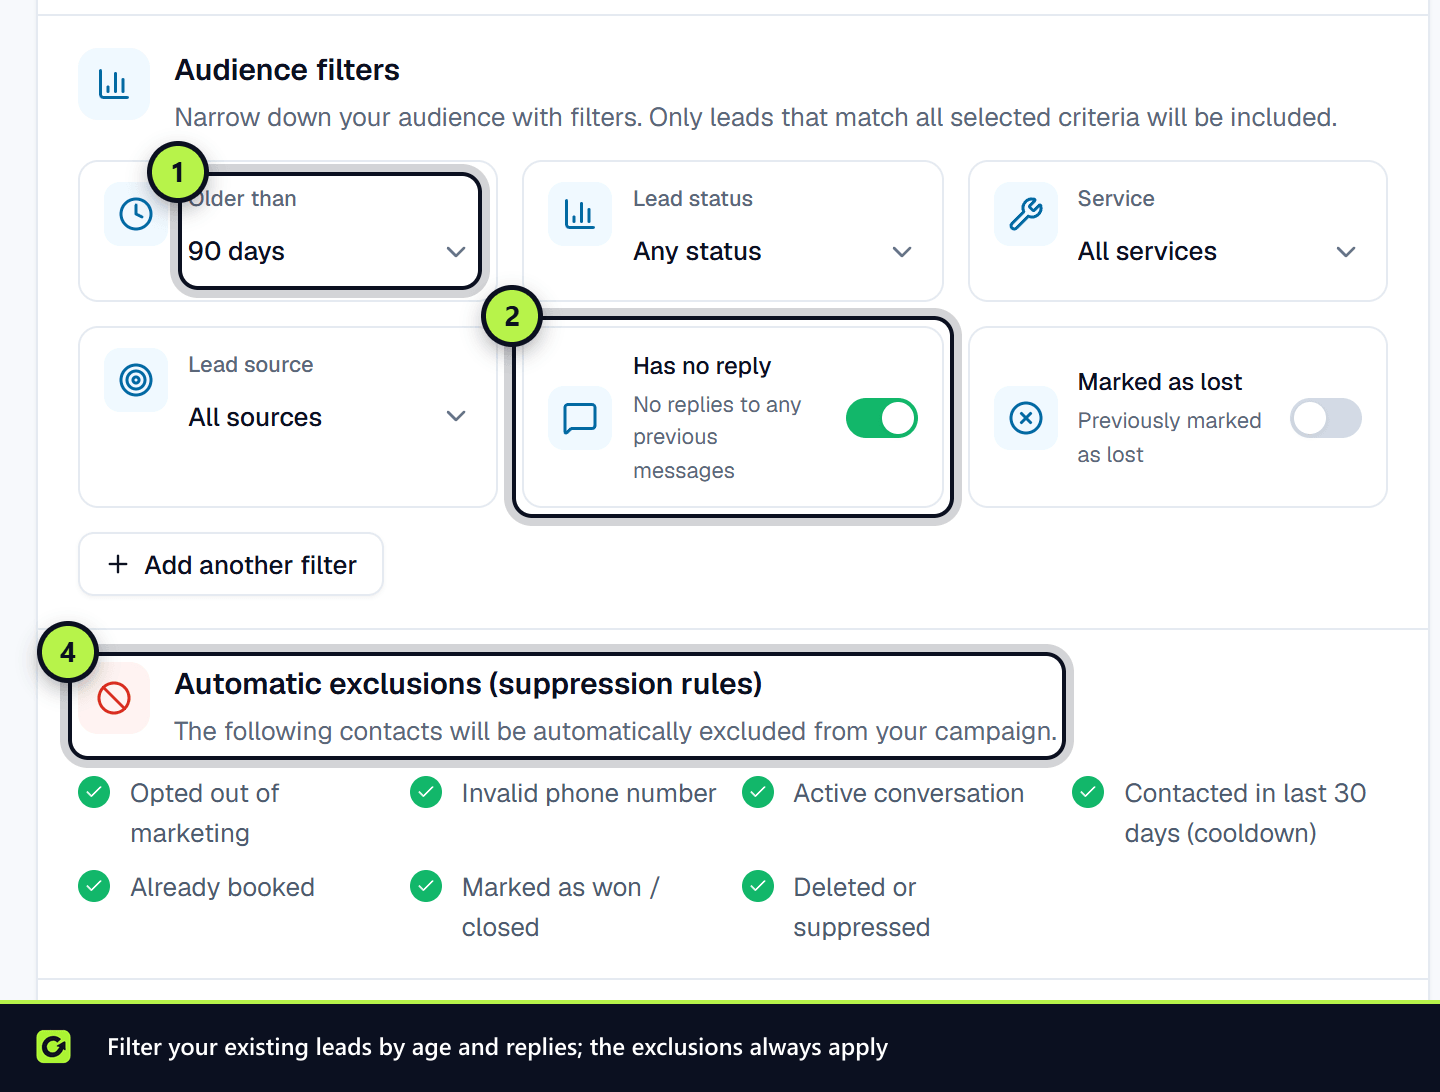Click the Contacted in last 30 days (cooldown) text
Image resolution: width=1440 pixels, height=1092 pixels.
pyautogui.click(x=1245, y=813)
